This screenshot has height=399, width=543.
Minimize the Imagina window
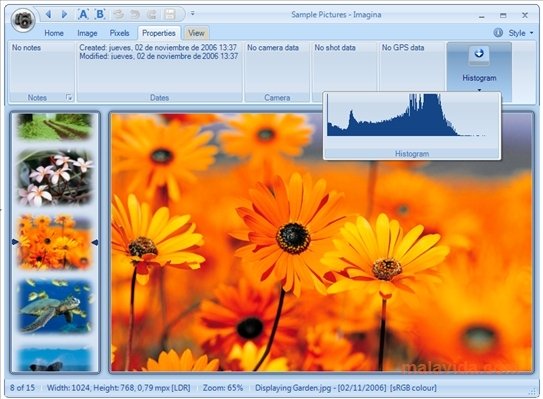point(482,16)
